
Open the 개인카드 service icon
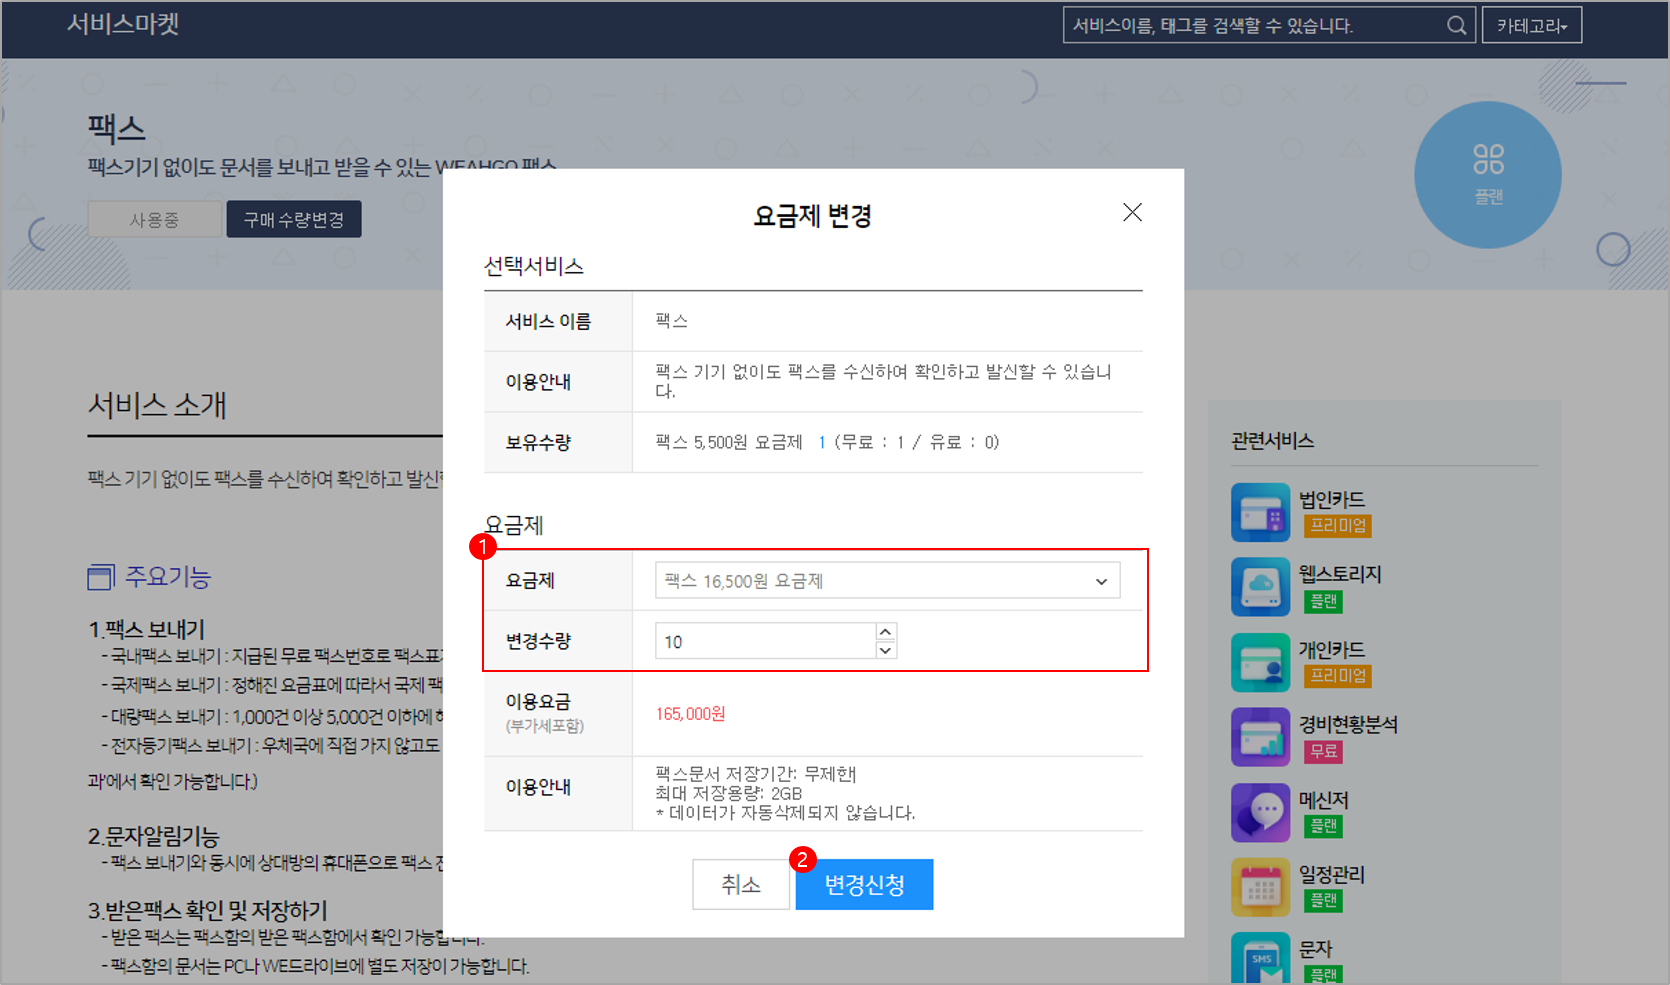[1260, 662]
